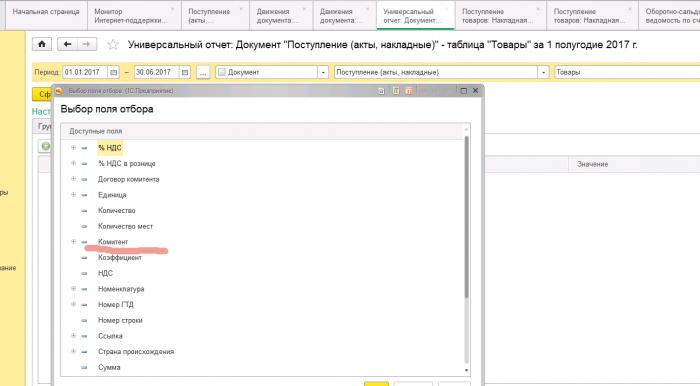Select the Коэффициент field

[120, 257]
